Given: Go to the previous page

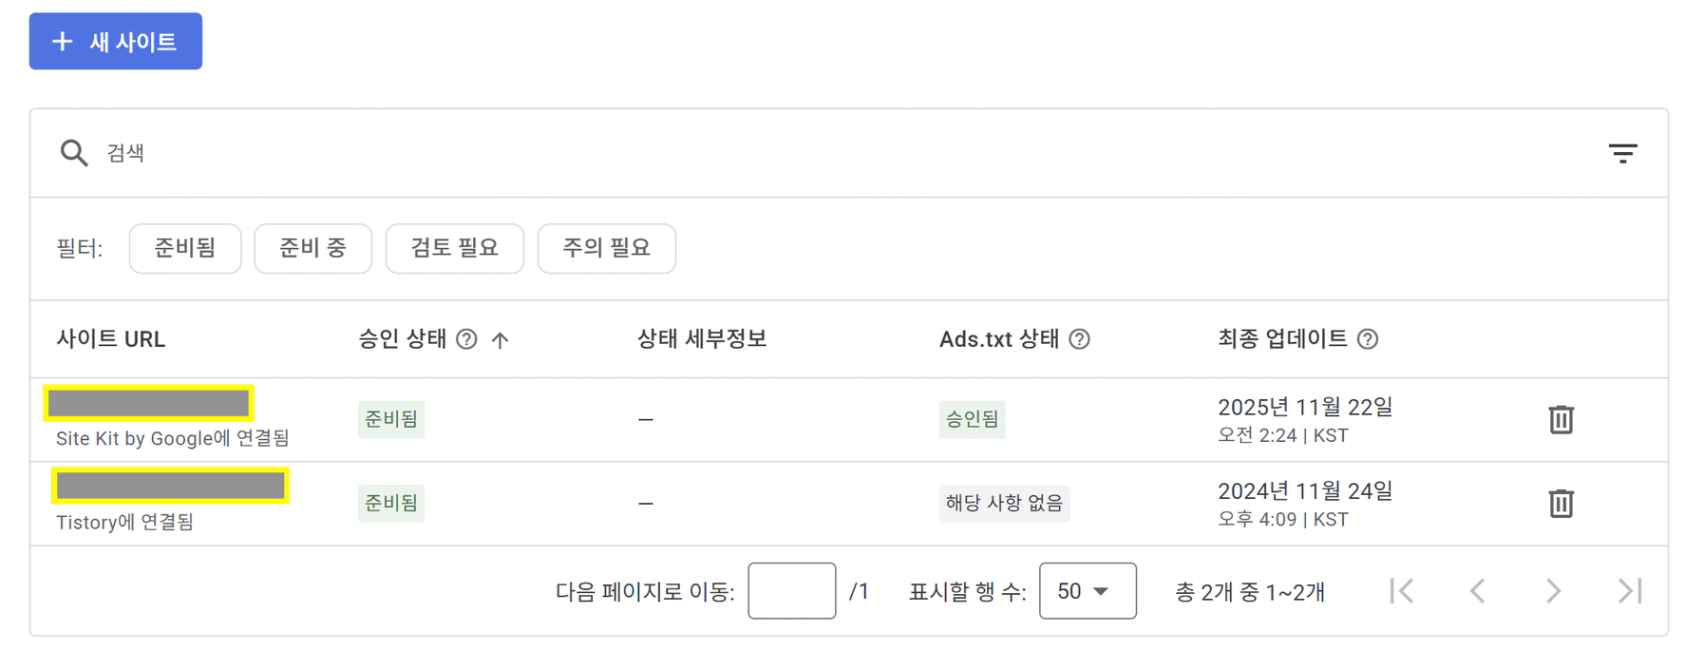Looking at the screenshot, I should tap(1477, 591).
